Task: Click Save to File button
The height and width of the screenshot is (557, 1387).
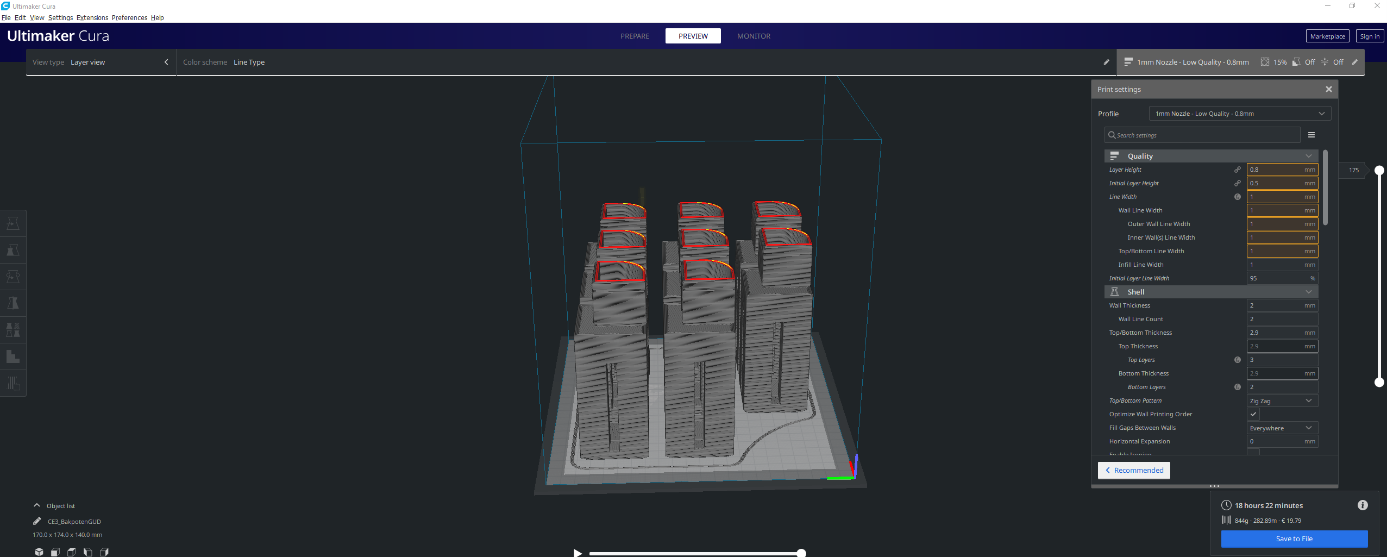Action: click(x=1294, y=538)
